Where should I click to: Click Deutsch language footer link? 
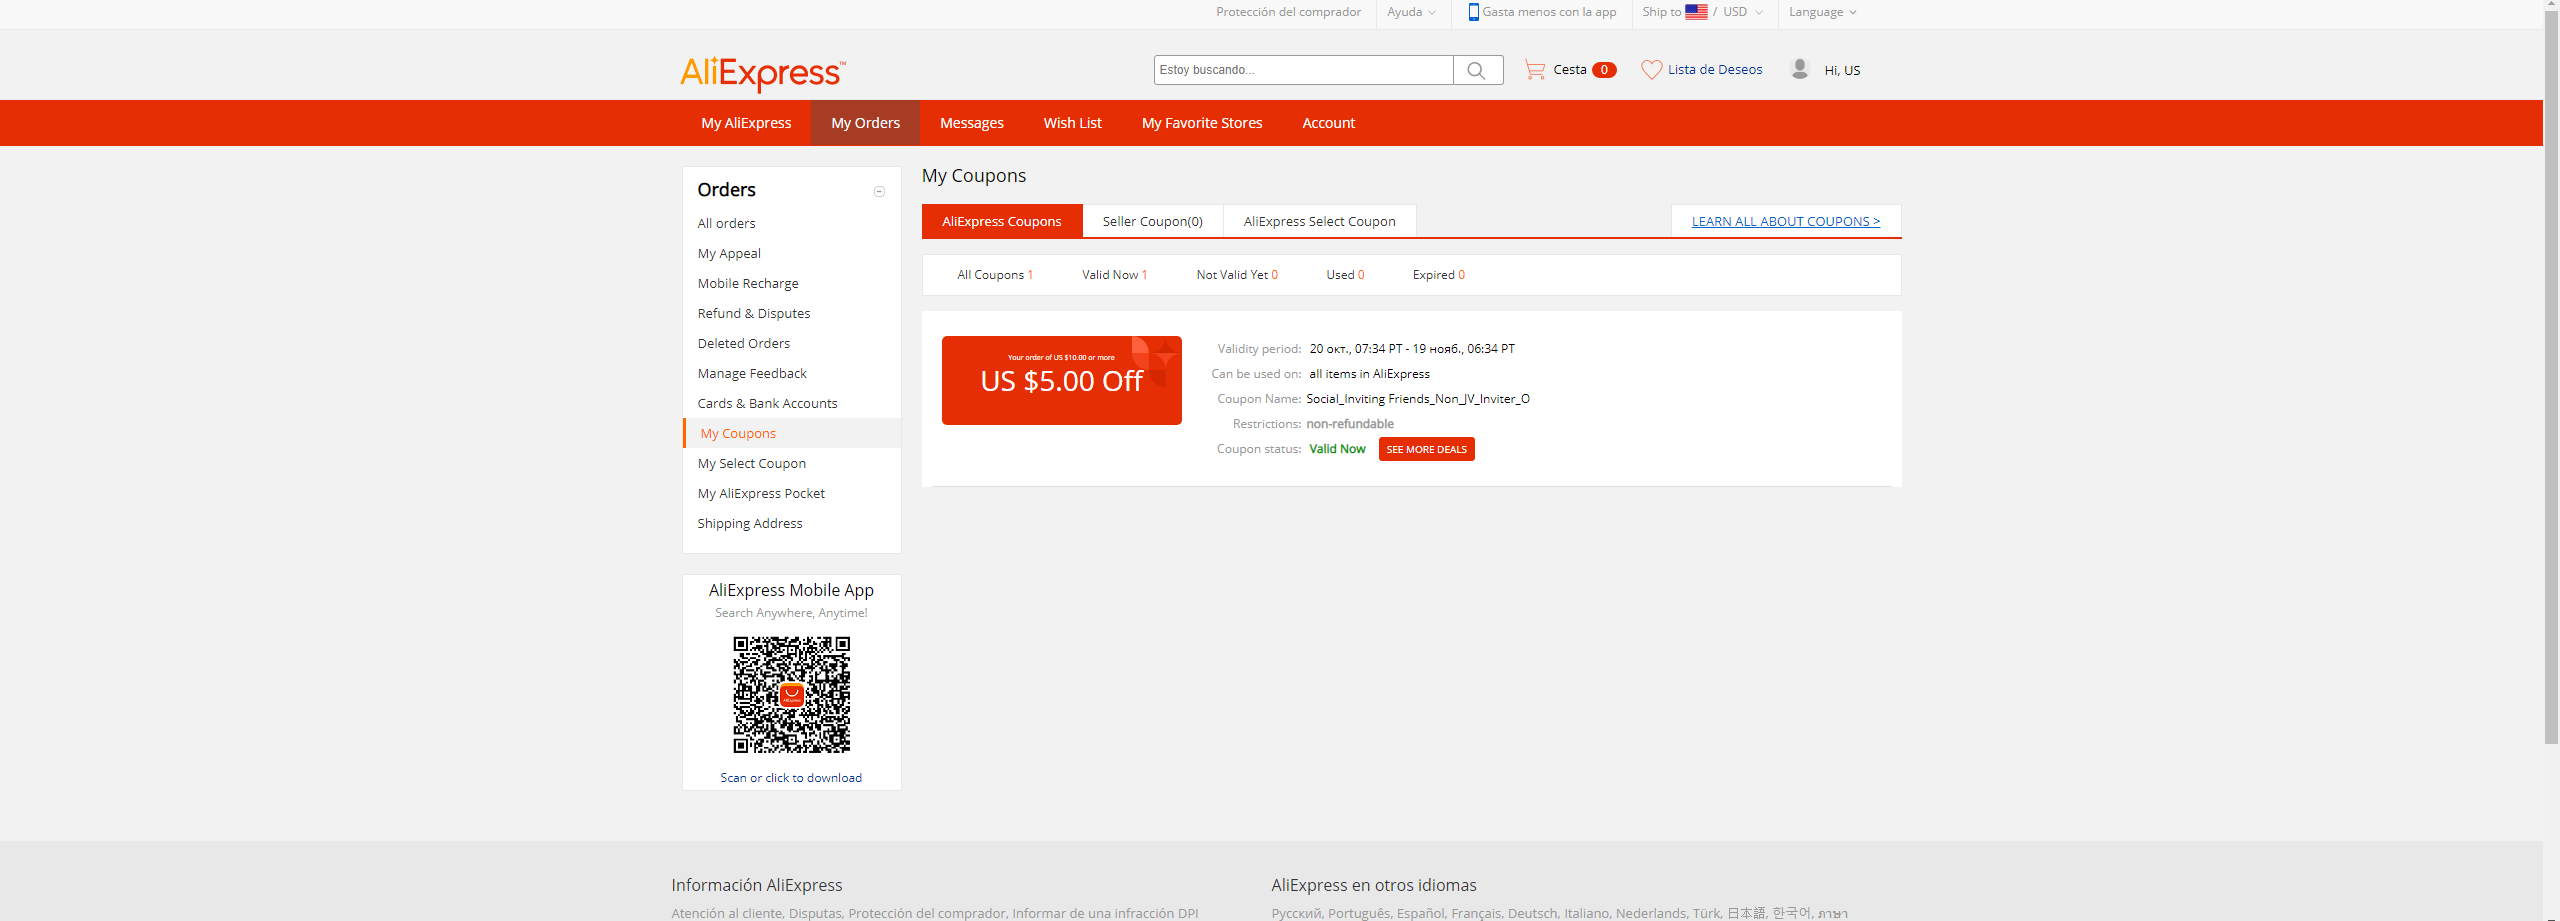tap(1533, 913)
